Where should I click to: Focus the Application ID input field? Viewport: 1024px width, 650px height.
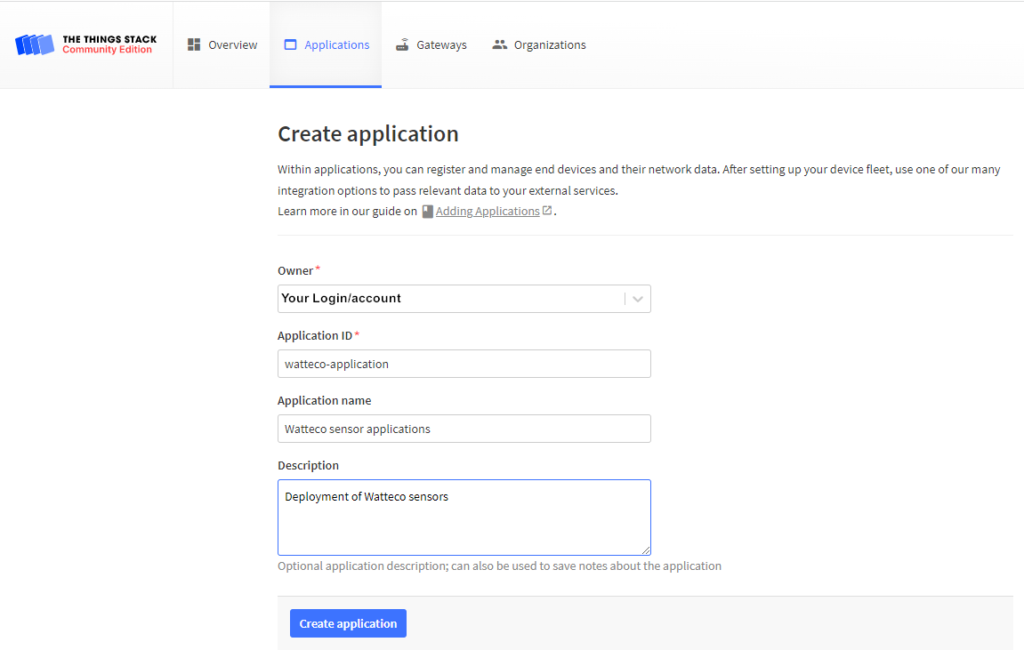[464, 364]
